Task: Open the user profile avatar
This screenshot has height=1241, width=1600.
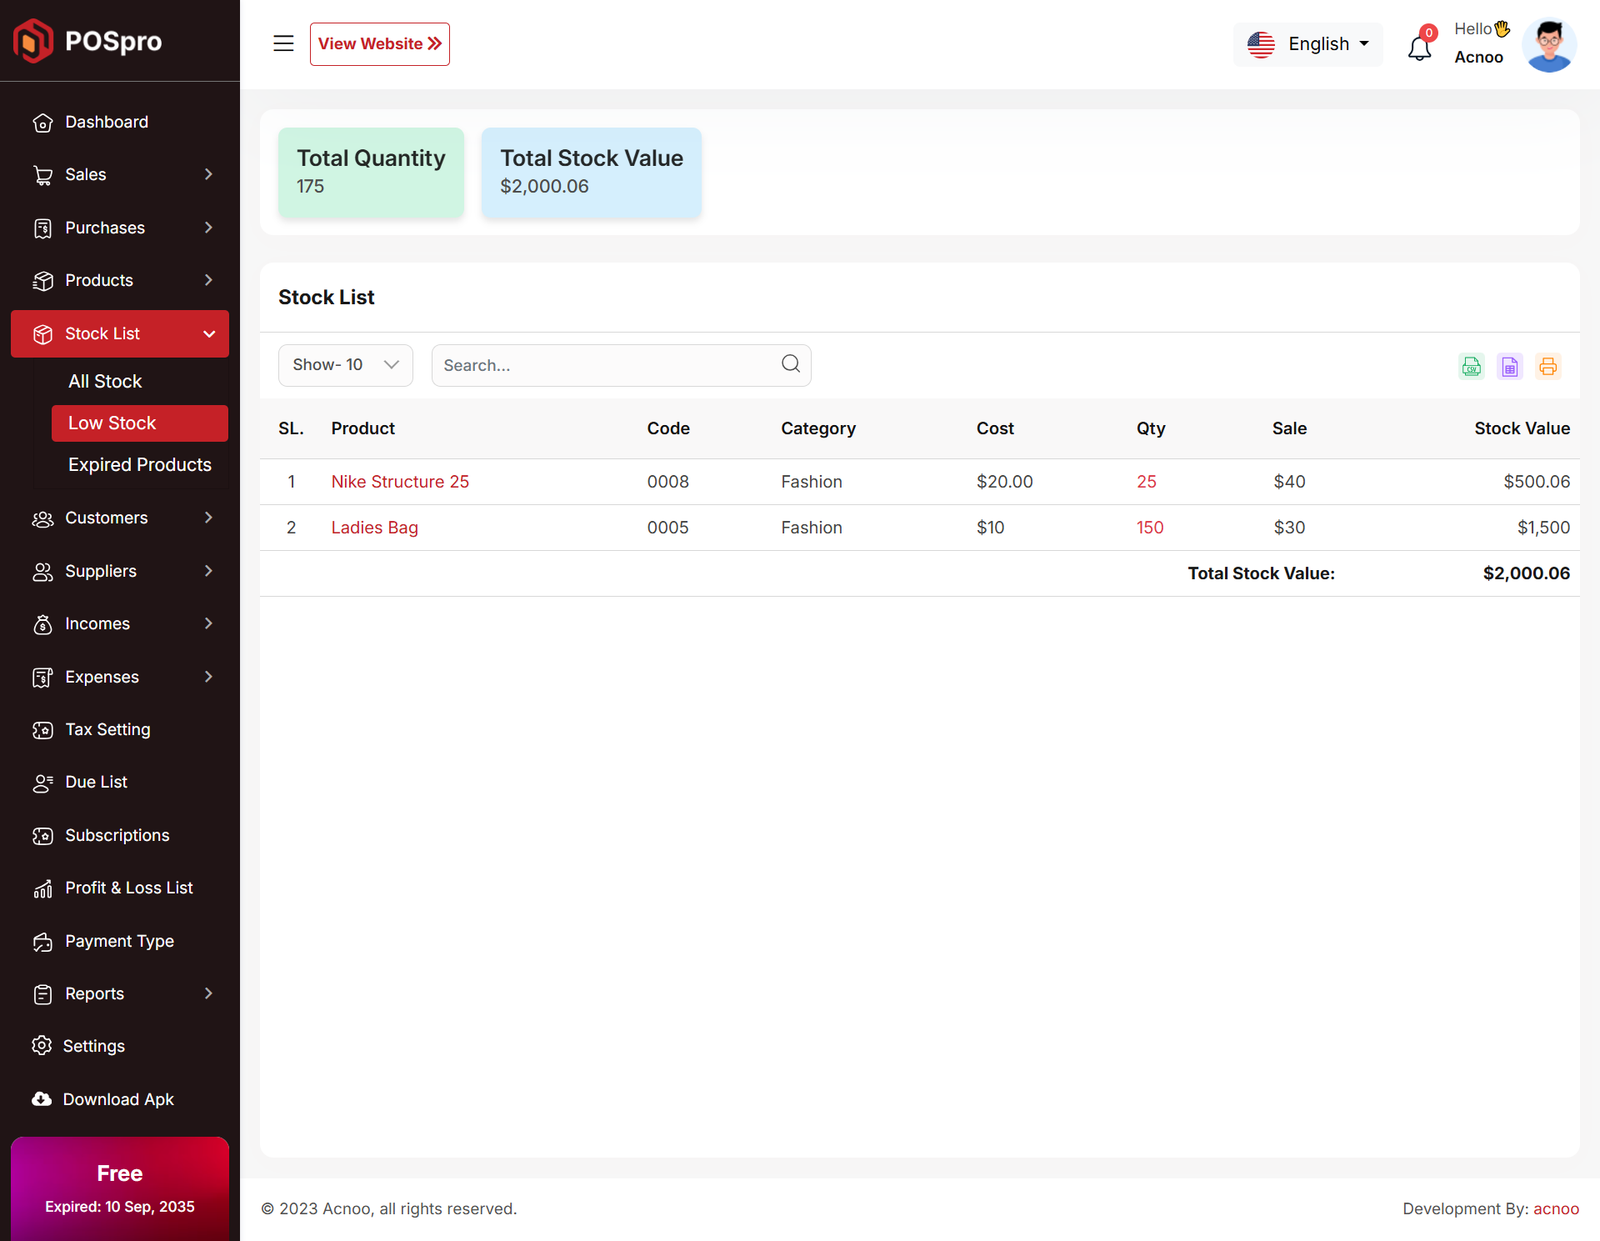Action: click(x=1548, y=45)
